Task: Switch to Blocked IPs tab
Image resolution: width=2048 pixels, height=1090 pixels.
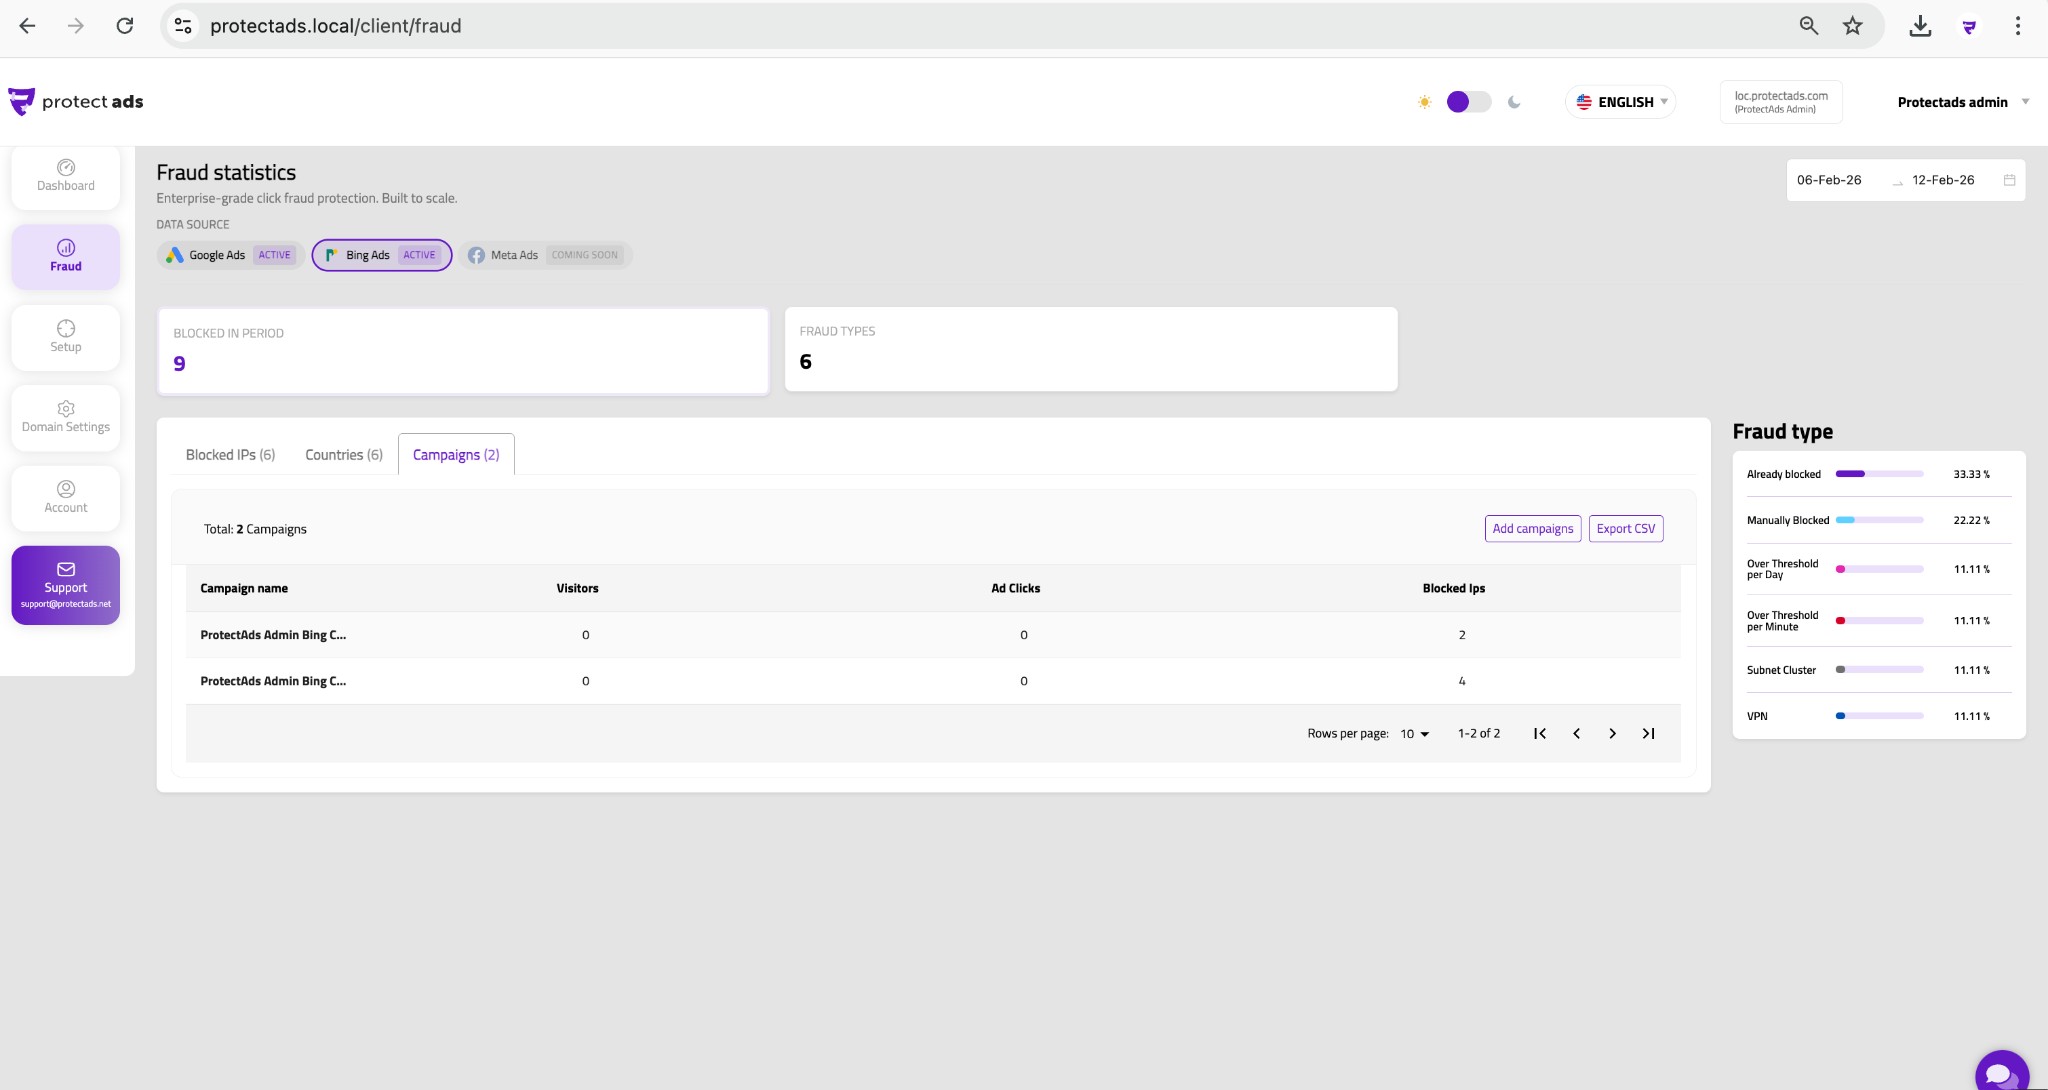Action: point(230,455)
